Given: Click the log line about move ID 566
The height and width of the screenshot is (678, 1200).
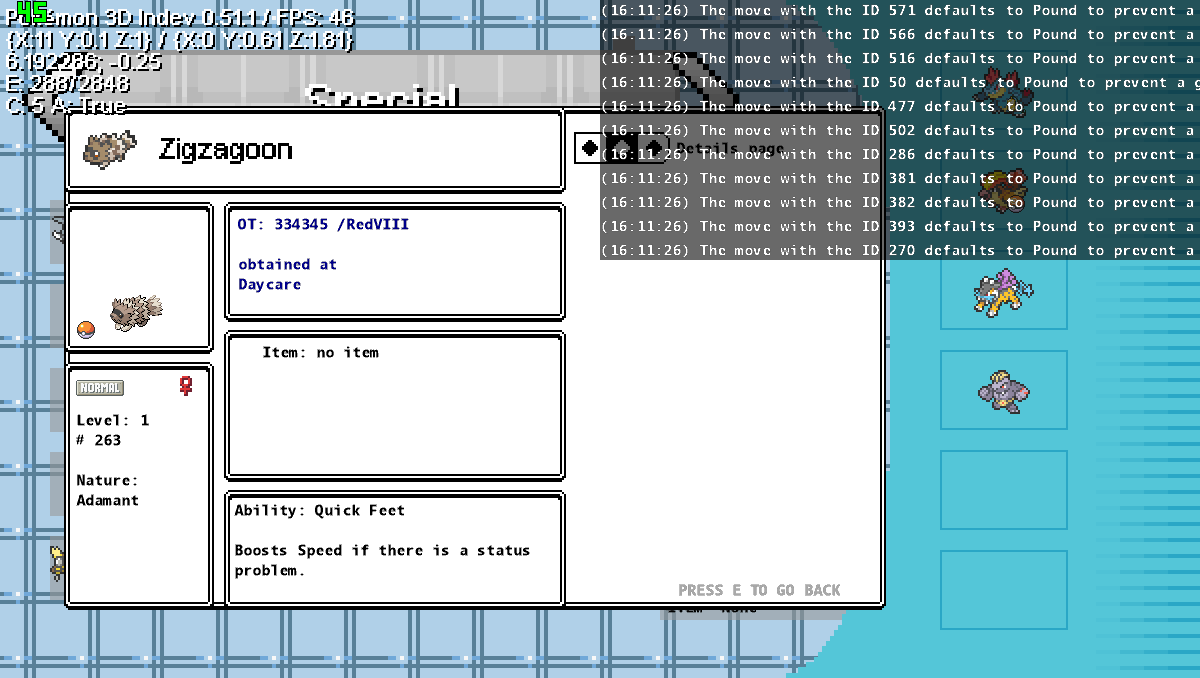Looking at the screenshot, I should [900, 35].
